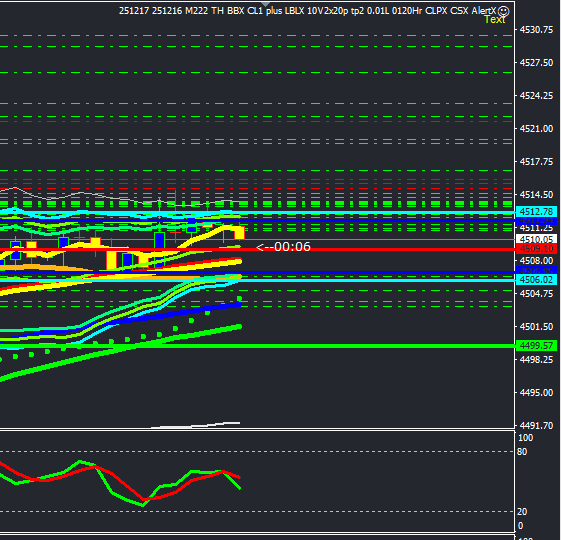Viewport: 561px width, 540px height.
Task: Click the Expert Advisor smiley face icon
Action: click(x=503, y=11)
